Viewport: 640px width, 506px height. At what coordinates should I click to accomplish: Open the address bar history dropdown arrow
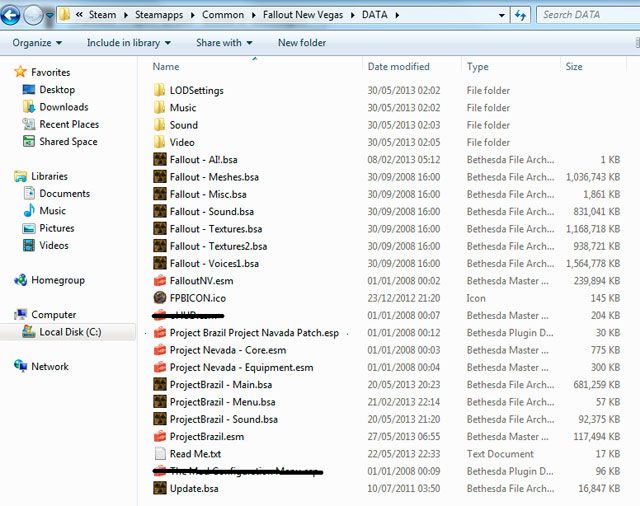click(501, 16)
